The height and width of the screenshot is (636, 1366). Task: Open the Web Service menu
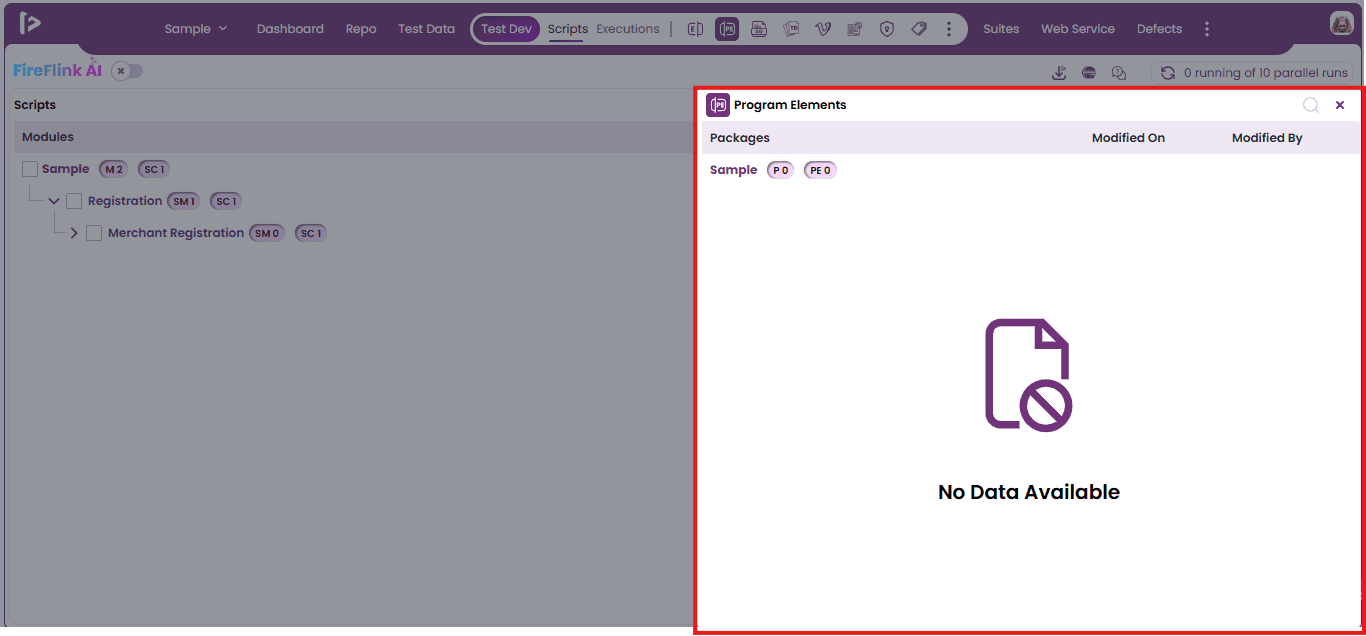tap(1078, 29)
